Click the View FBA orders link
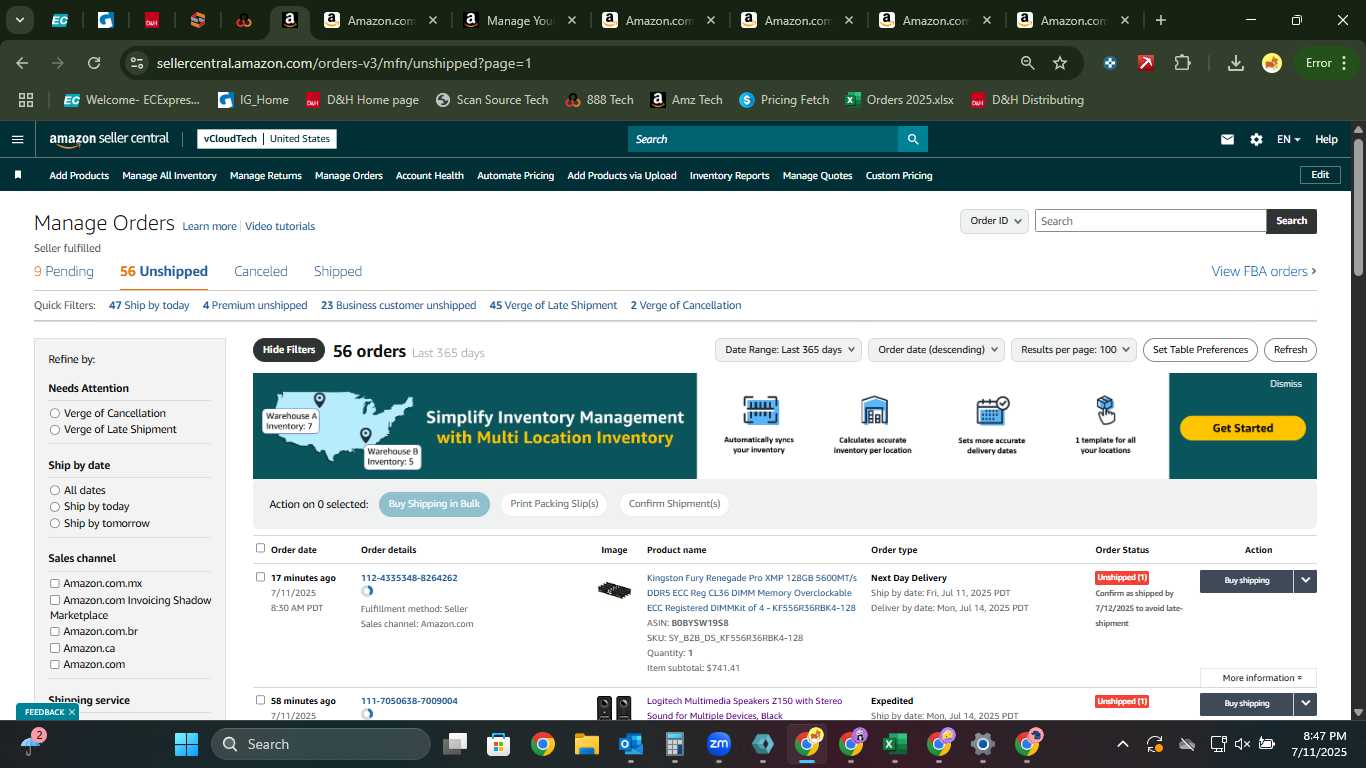Viewport: 1366px width, 768px height. pos(1264,271)
